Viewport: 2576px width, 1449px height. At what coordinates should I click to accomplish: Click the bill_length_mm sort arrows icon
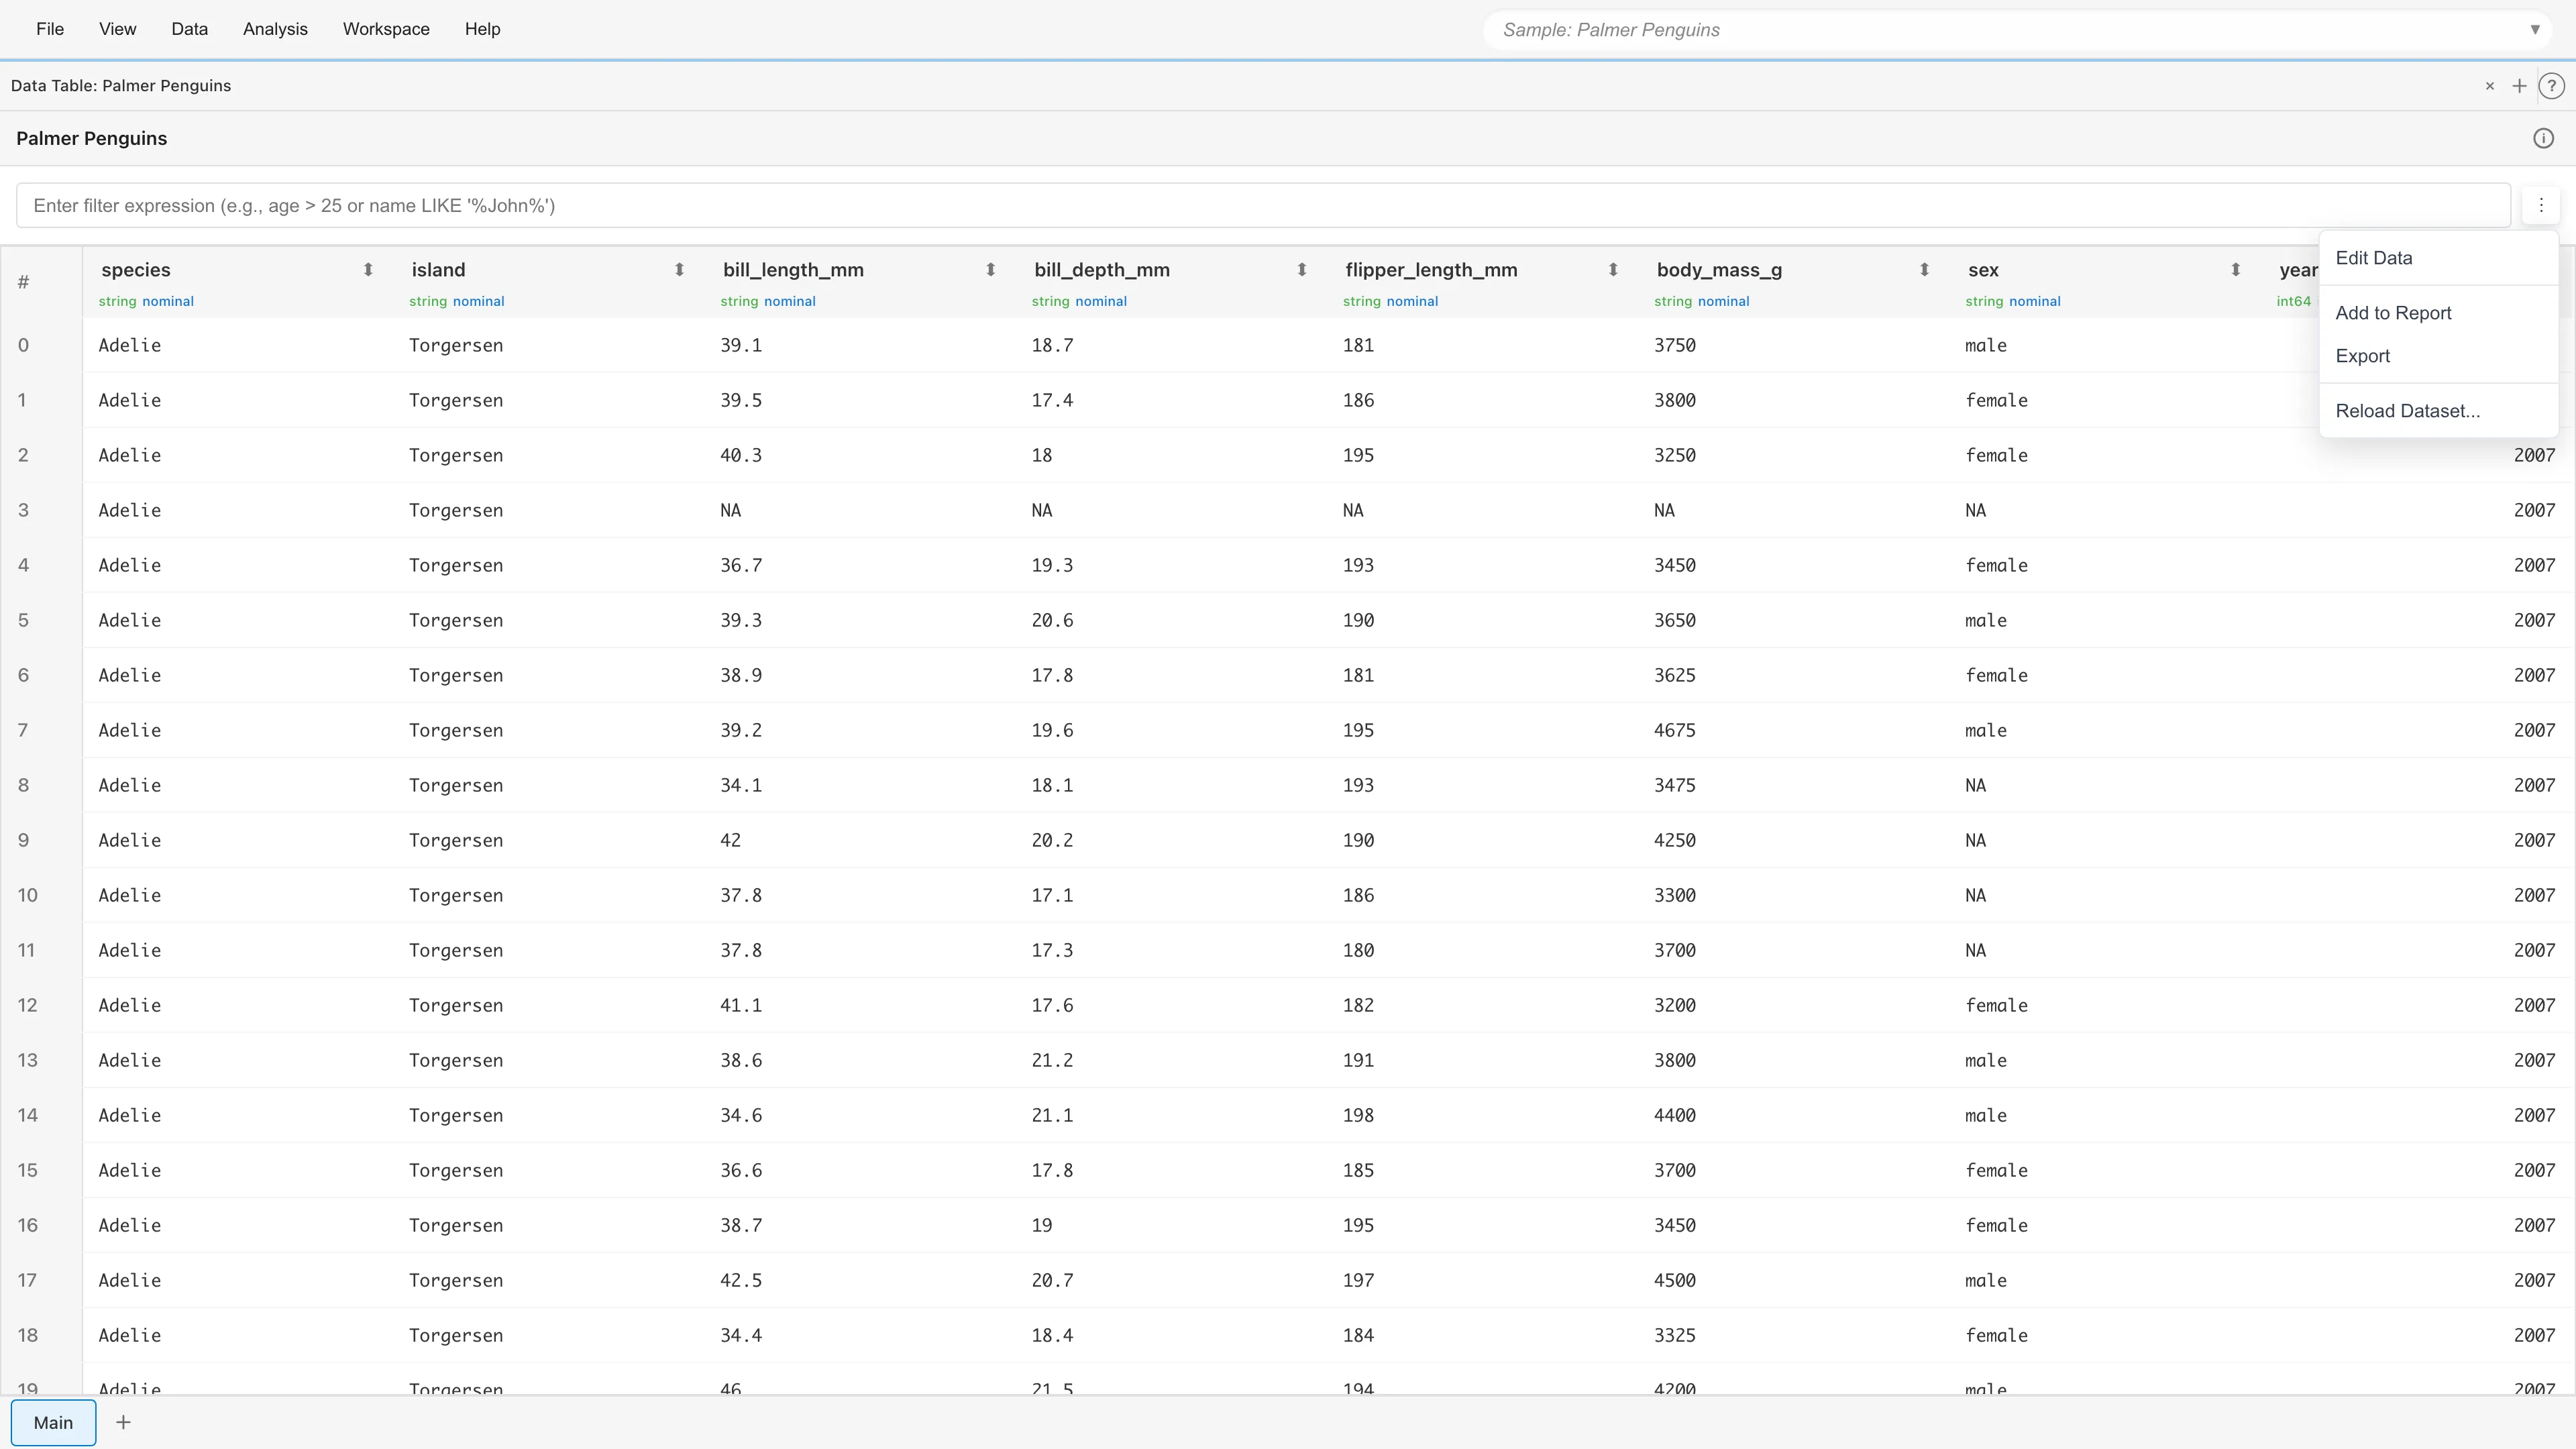[x=990, y=270]
